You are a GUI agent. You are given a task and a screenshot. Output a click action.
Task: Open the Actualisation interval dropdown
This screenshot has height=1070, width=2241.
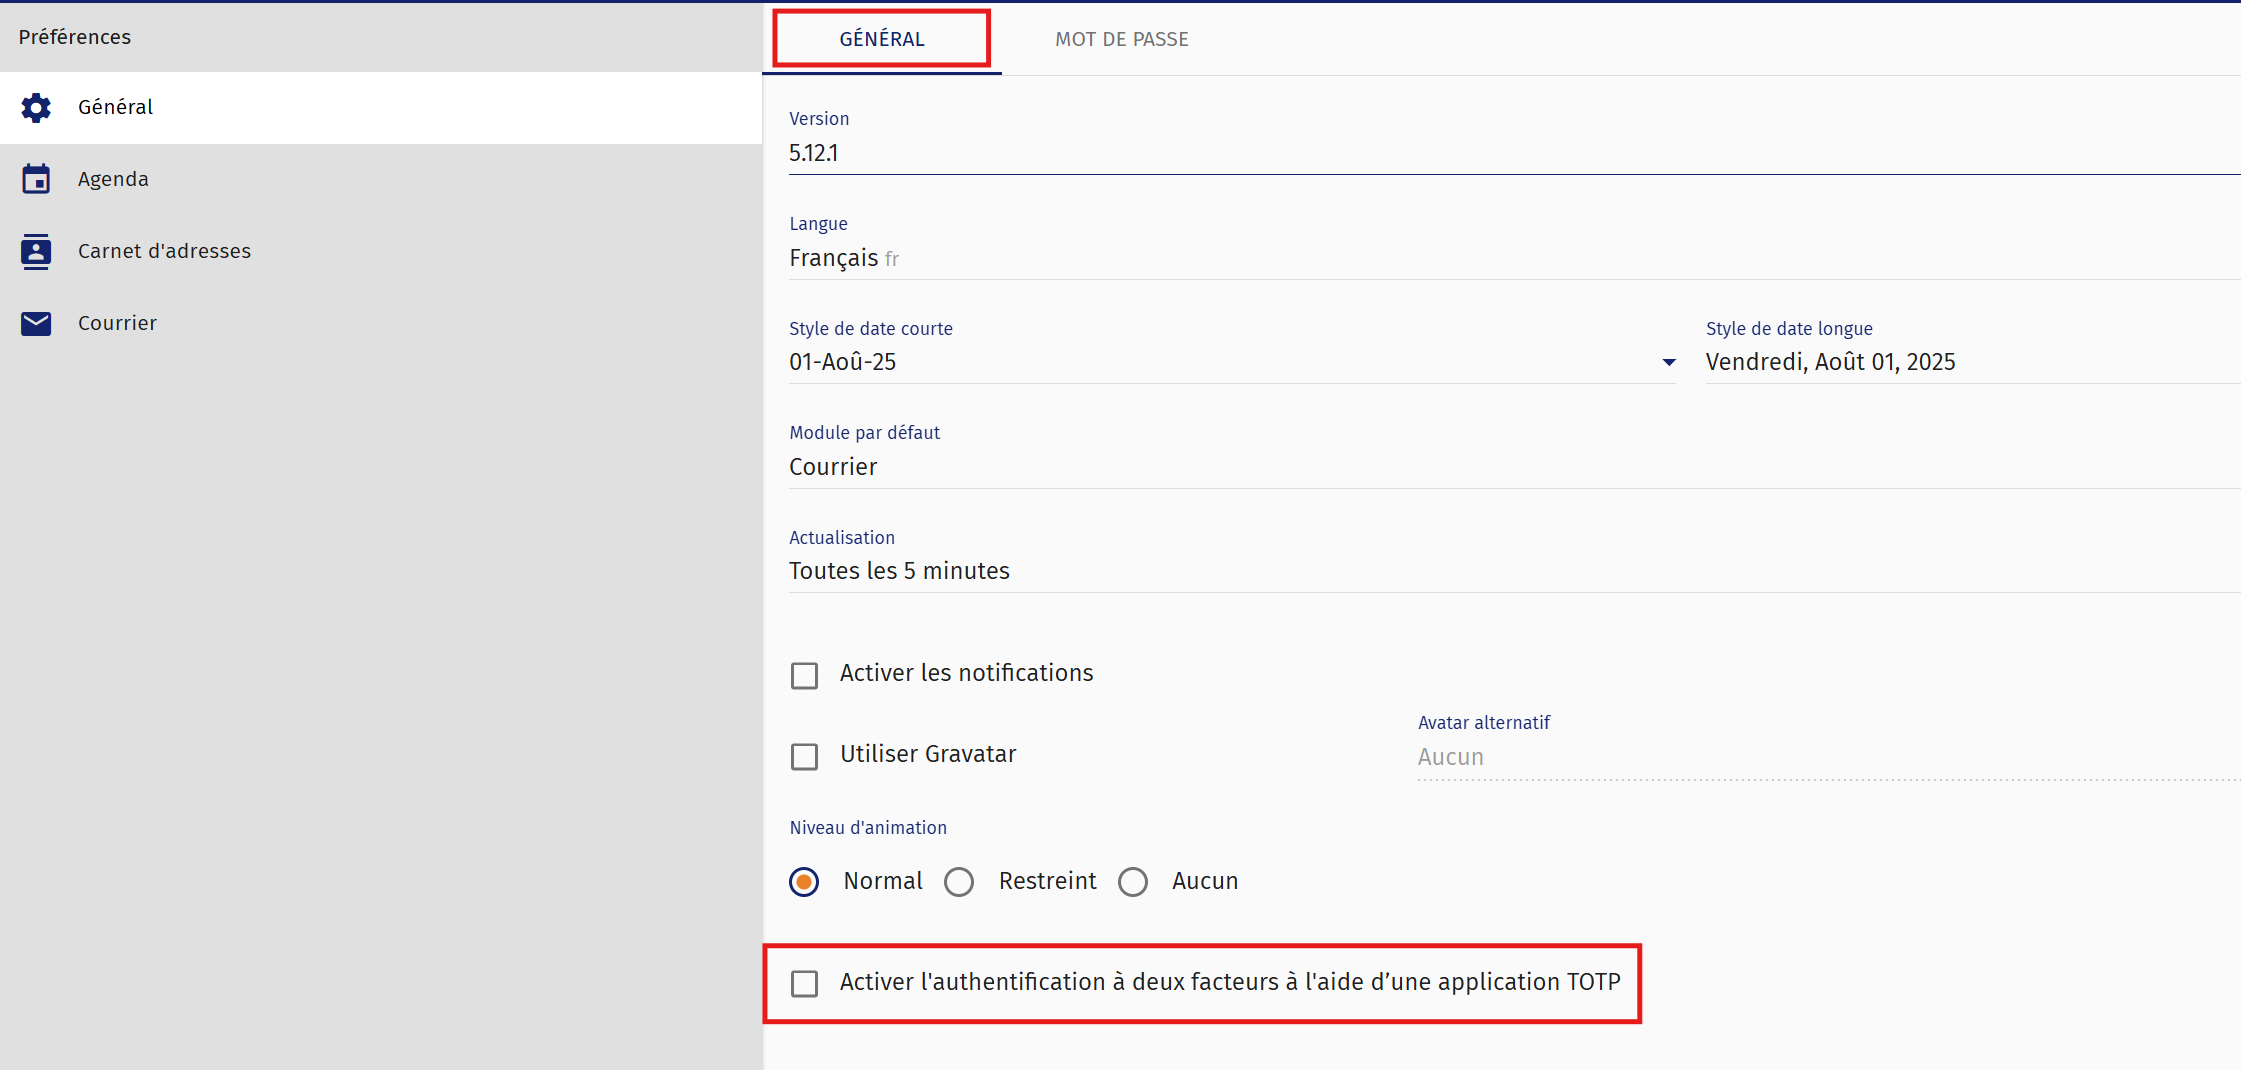(1500, 571)
